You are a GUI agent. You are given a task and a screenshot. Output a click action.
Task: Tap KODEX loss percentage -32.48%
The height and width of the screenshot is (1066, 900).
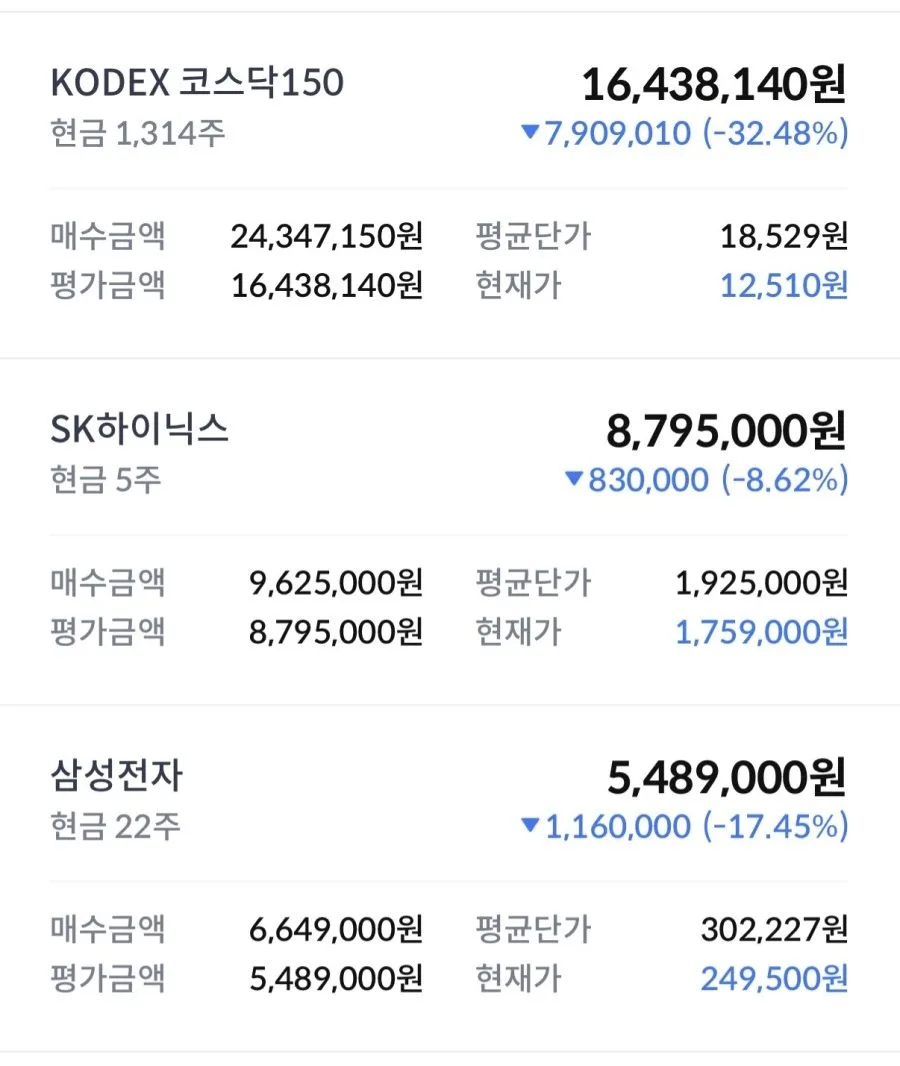(776, 133)
